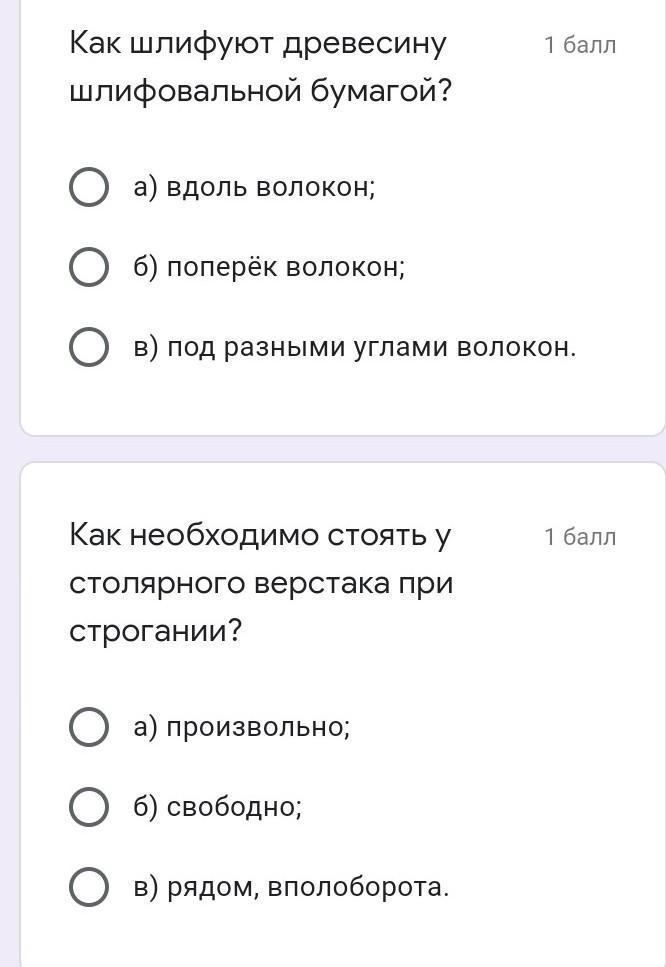This screenshot has height=967, width=666.
Task: Mark radio circle 'в) рядом, вполоборота'
Action: tap(89, 887)
